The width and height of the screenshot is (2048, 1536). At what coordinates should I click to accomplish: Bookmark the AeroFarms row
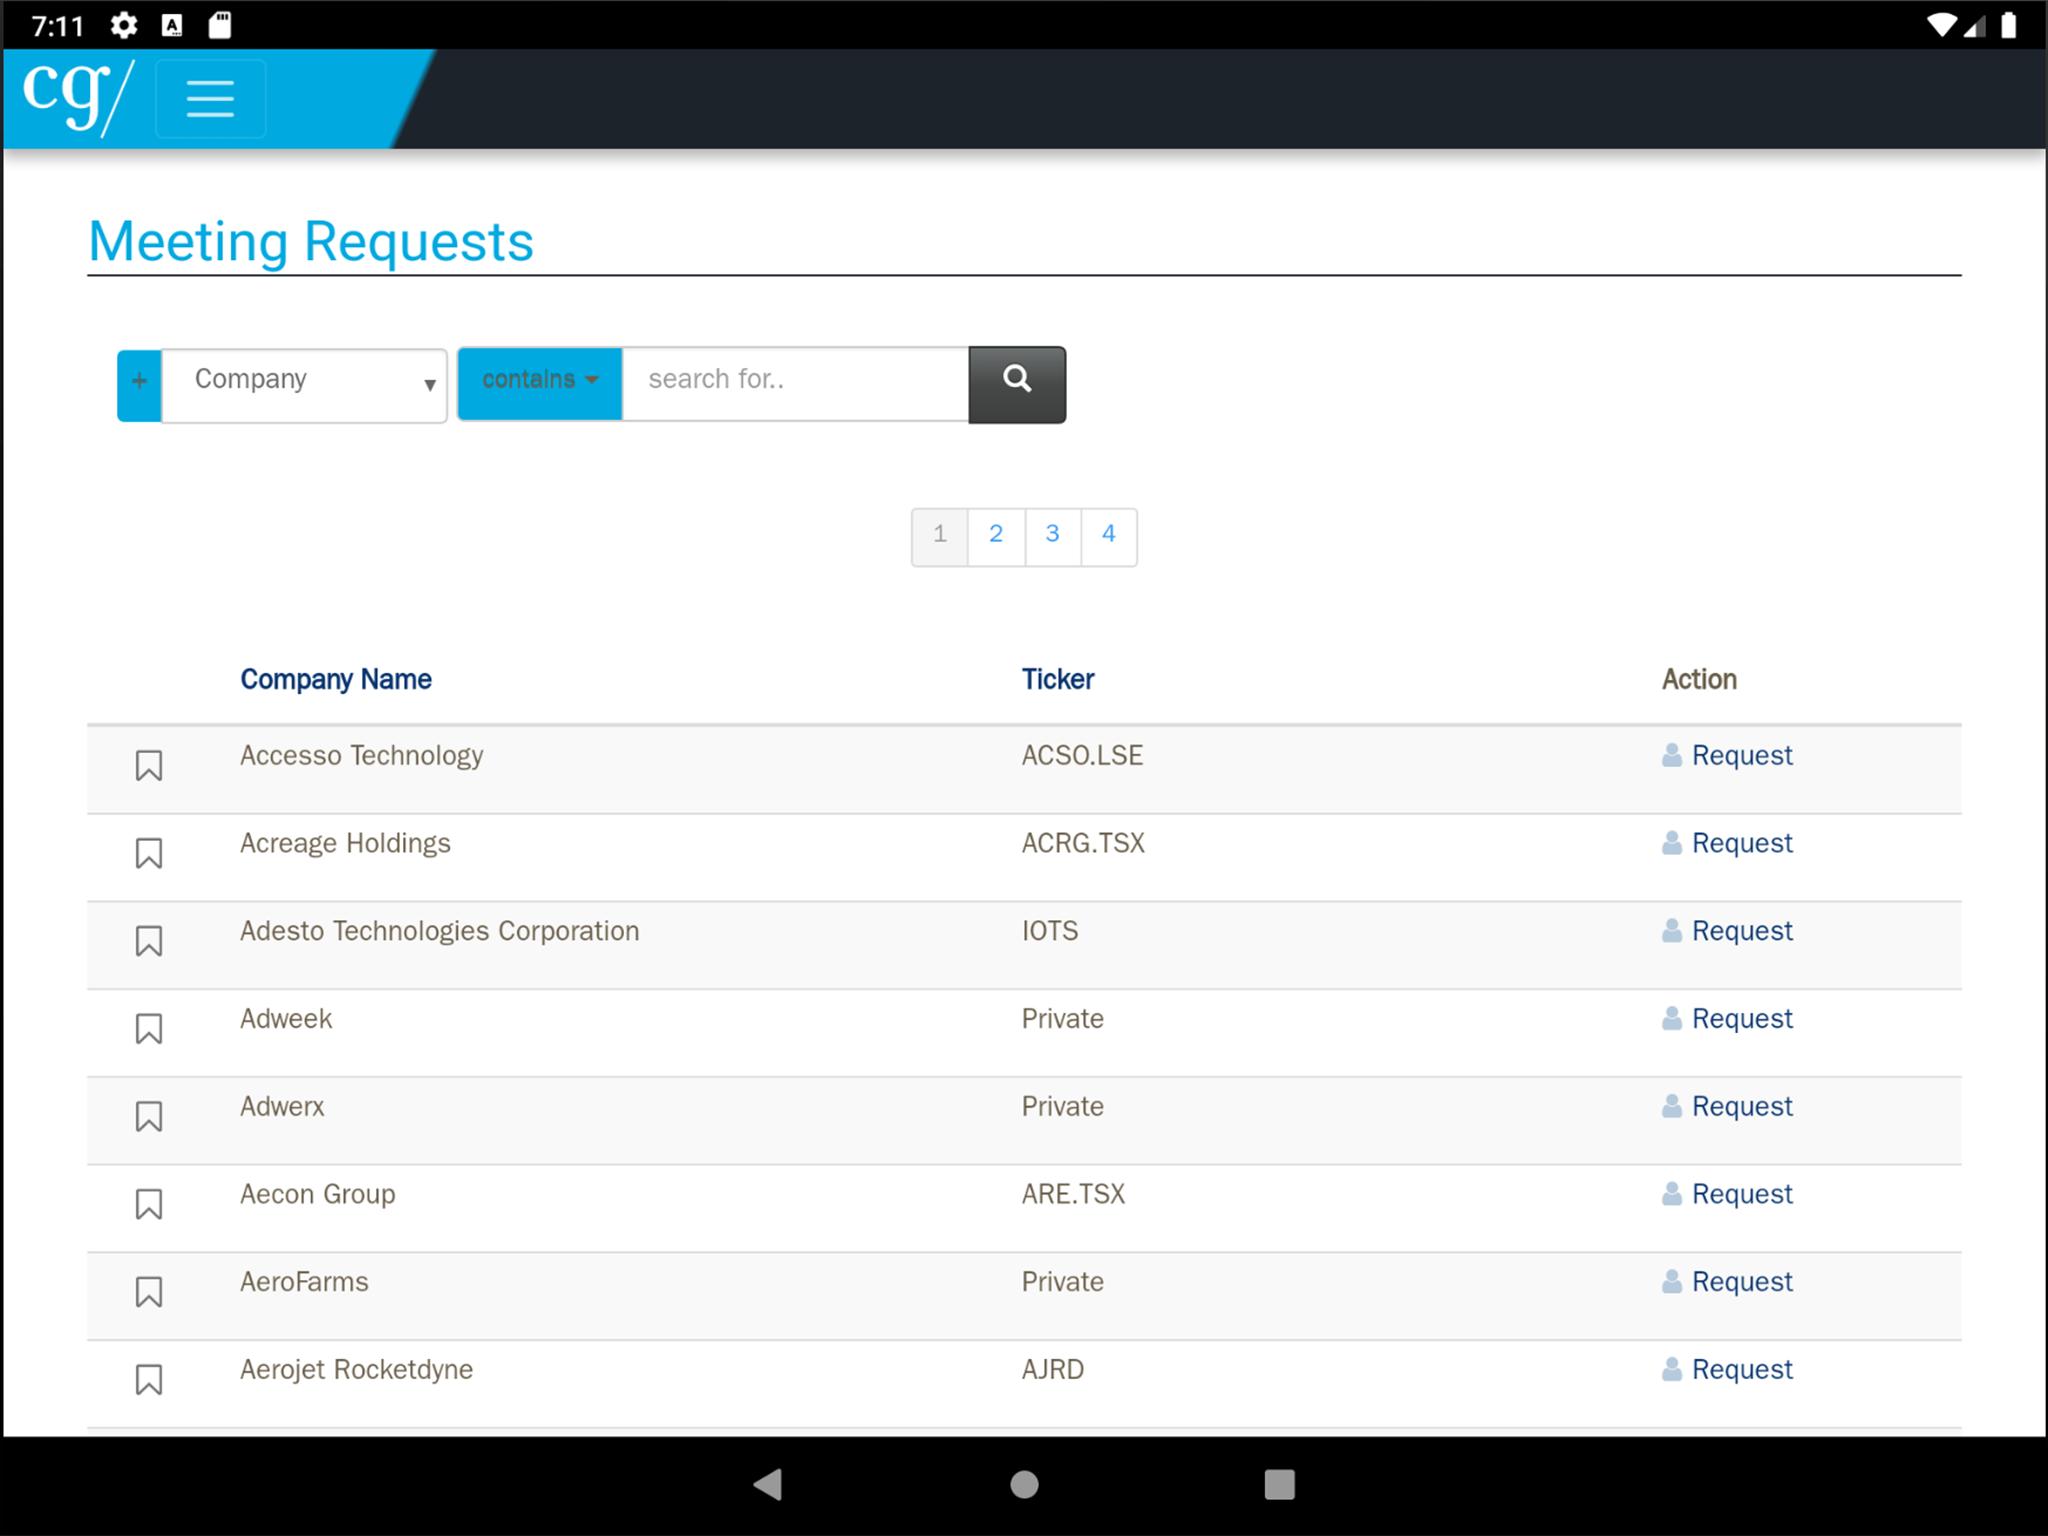click(x=149, y=1292)
